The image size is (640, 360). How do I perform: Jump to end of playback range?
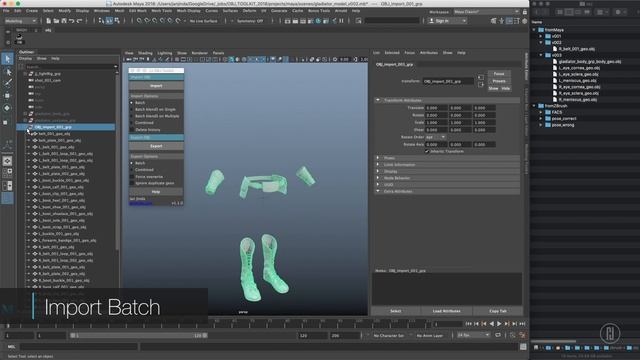click(x=522, y=324)
